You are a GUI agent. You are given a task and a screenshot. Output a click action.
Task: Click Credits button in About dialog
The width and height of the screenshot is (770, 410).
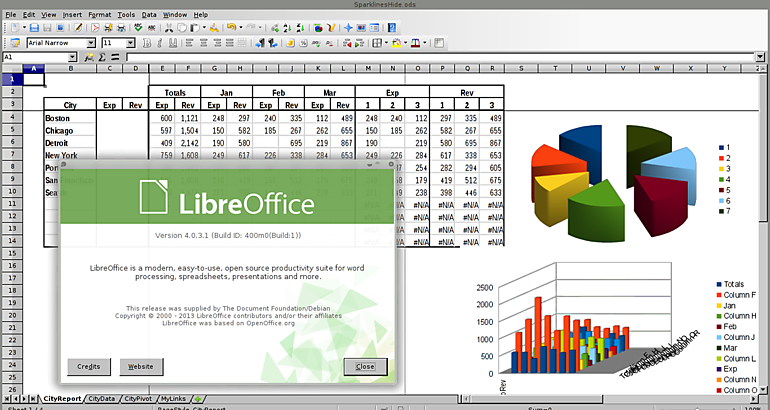(89, 366)
